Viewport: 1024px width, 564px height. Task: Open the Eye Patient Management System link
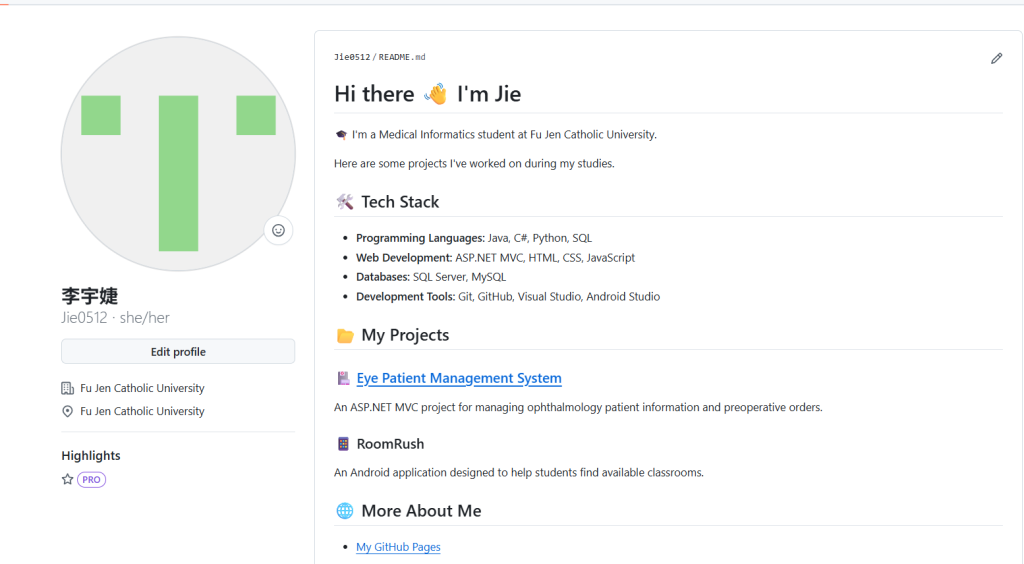click(x=459, y=379)
